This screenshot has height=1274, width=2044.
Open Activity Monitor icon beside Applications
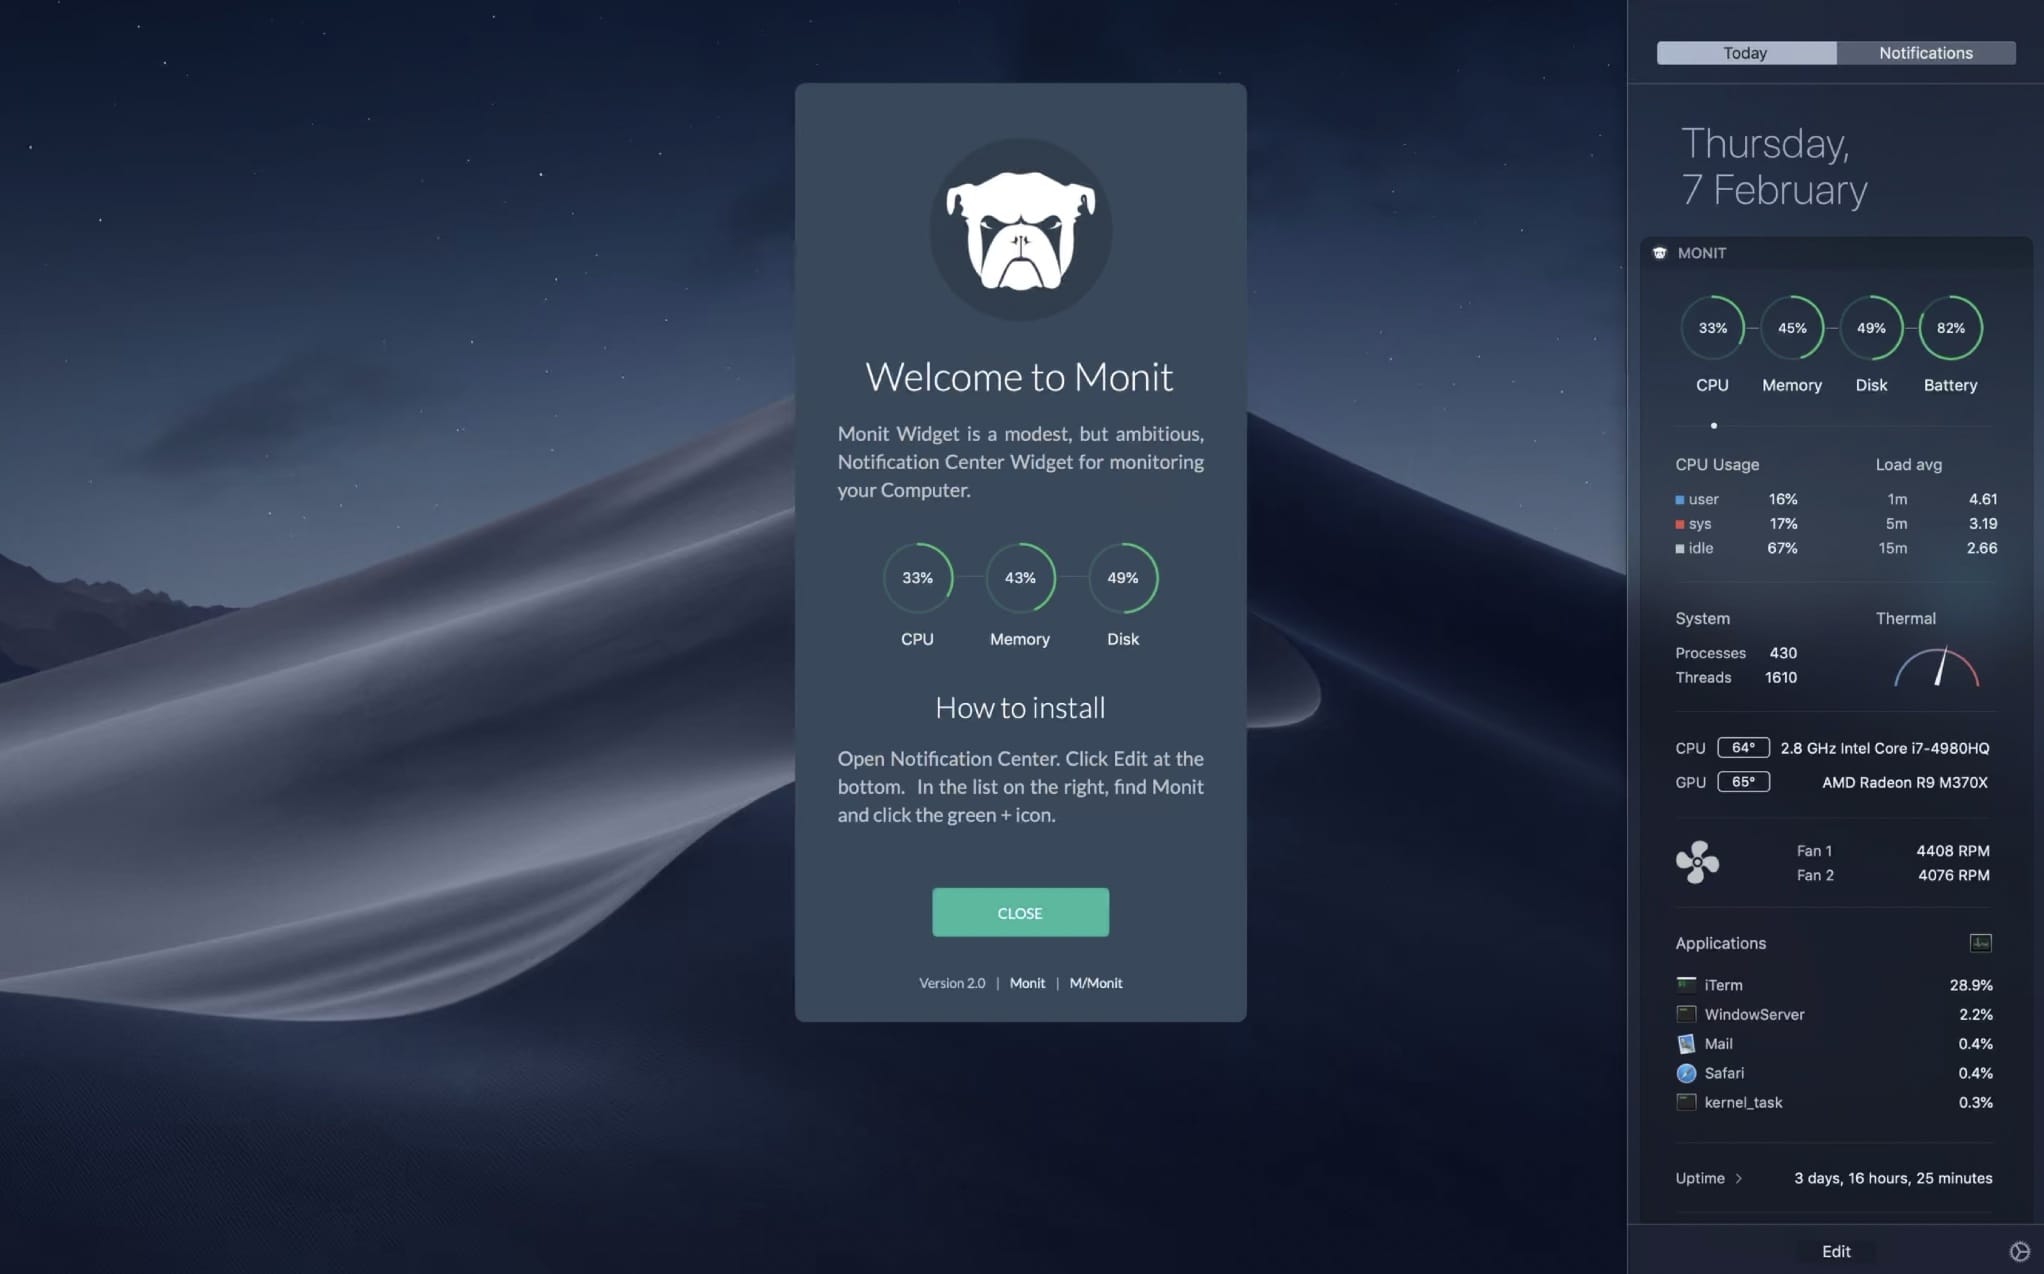(1980, 943)
